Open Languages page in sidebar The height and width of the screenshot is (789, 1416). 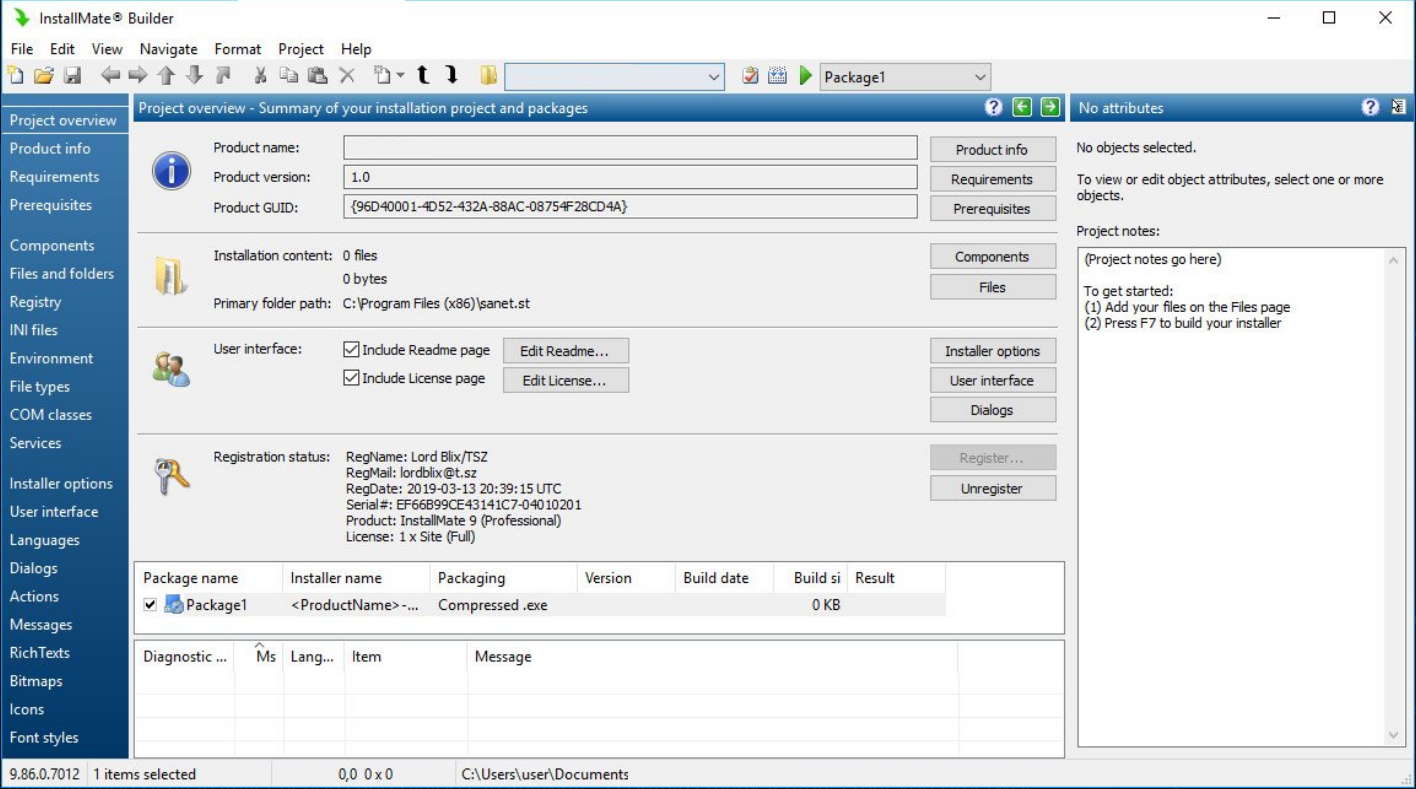pos(45,540)
